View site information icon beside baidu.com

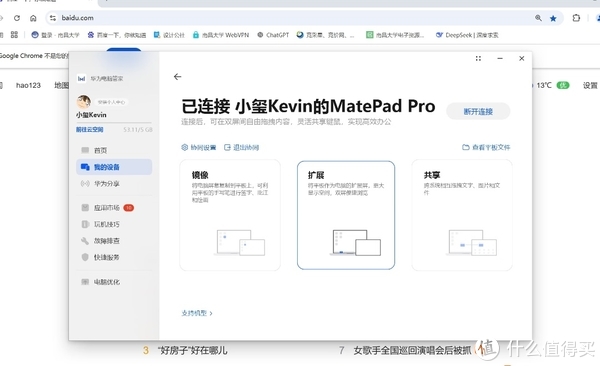pos(53,18)
